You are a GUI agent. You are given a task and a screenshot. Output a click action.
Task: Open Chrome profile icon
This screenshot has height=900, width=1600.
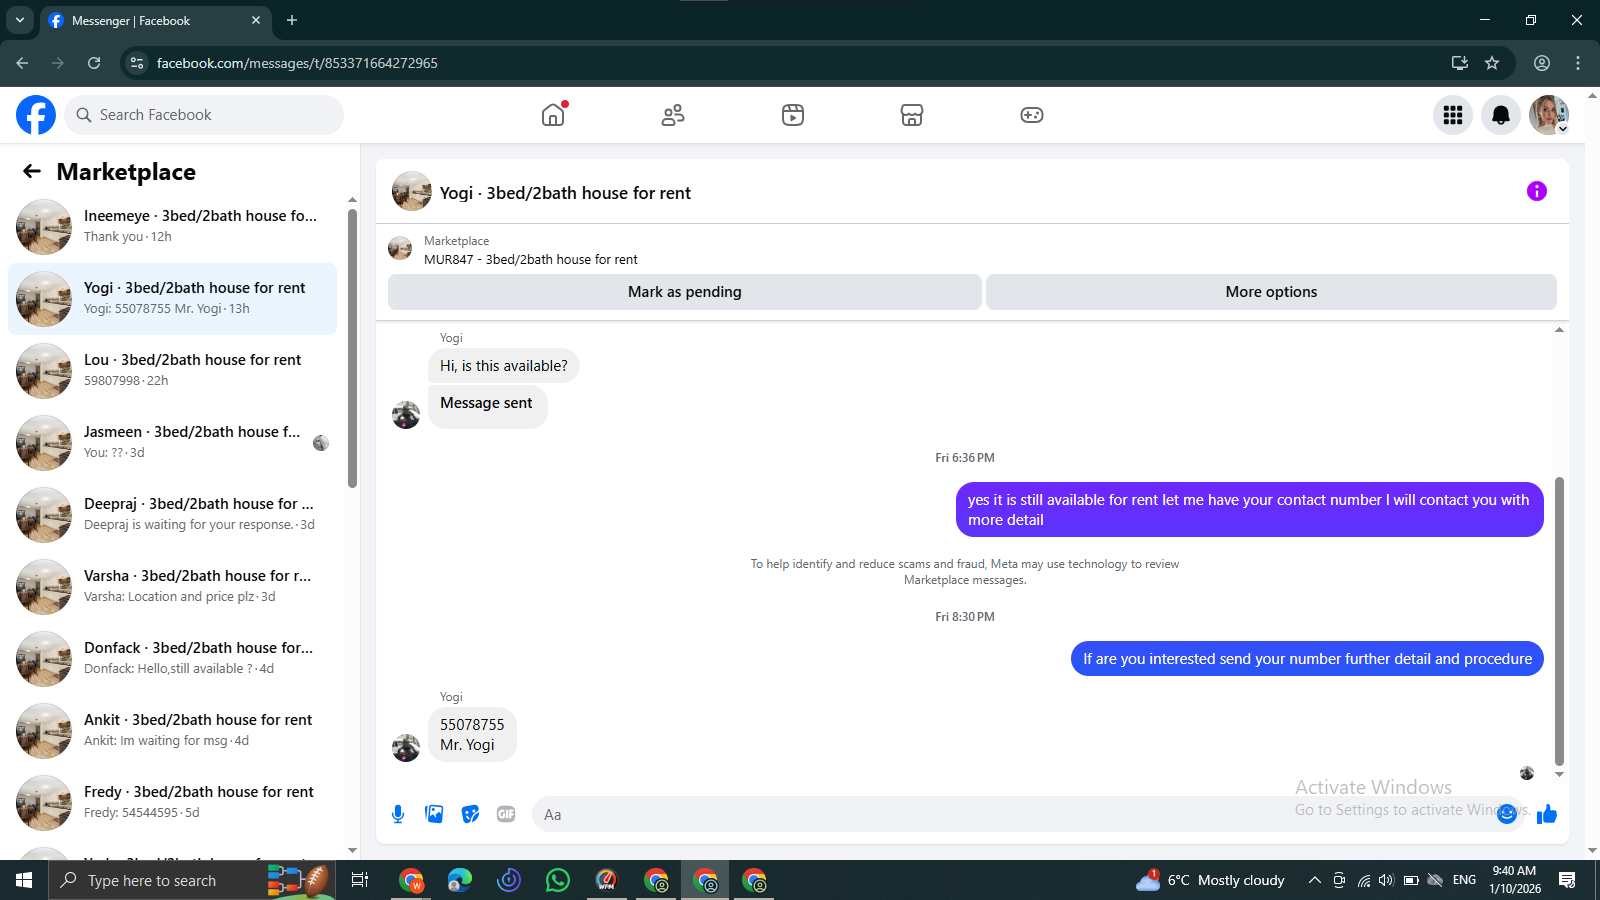click(1542, 63)
